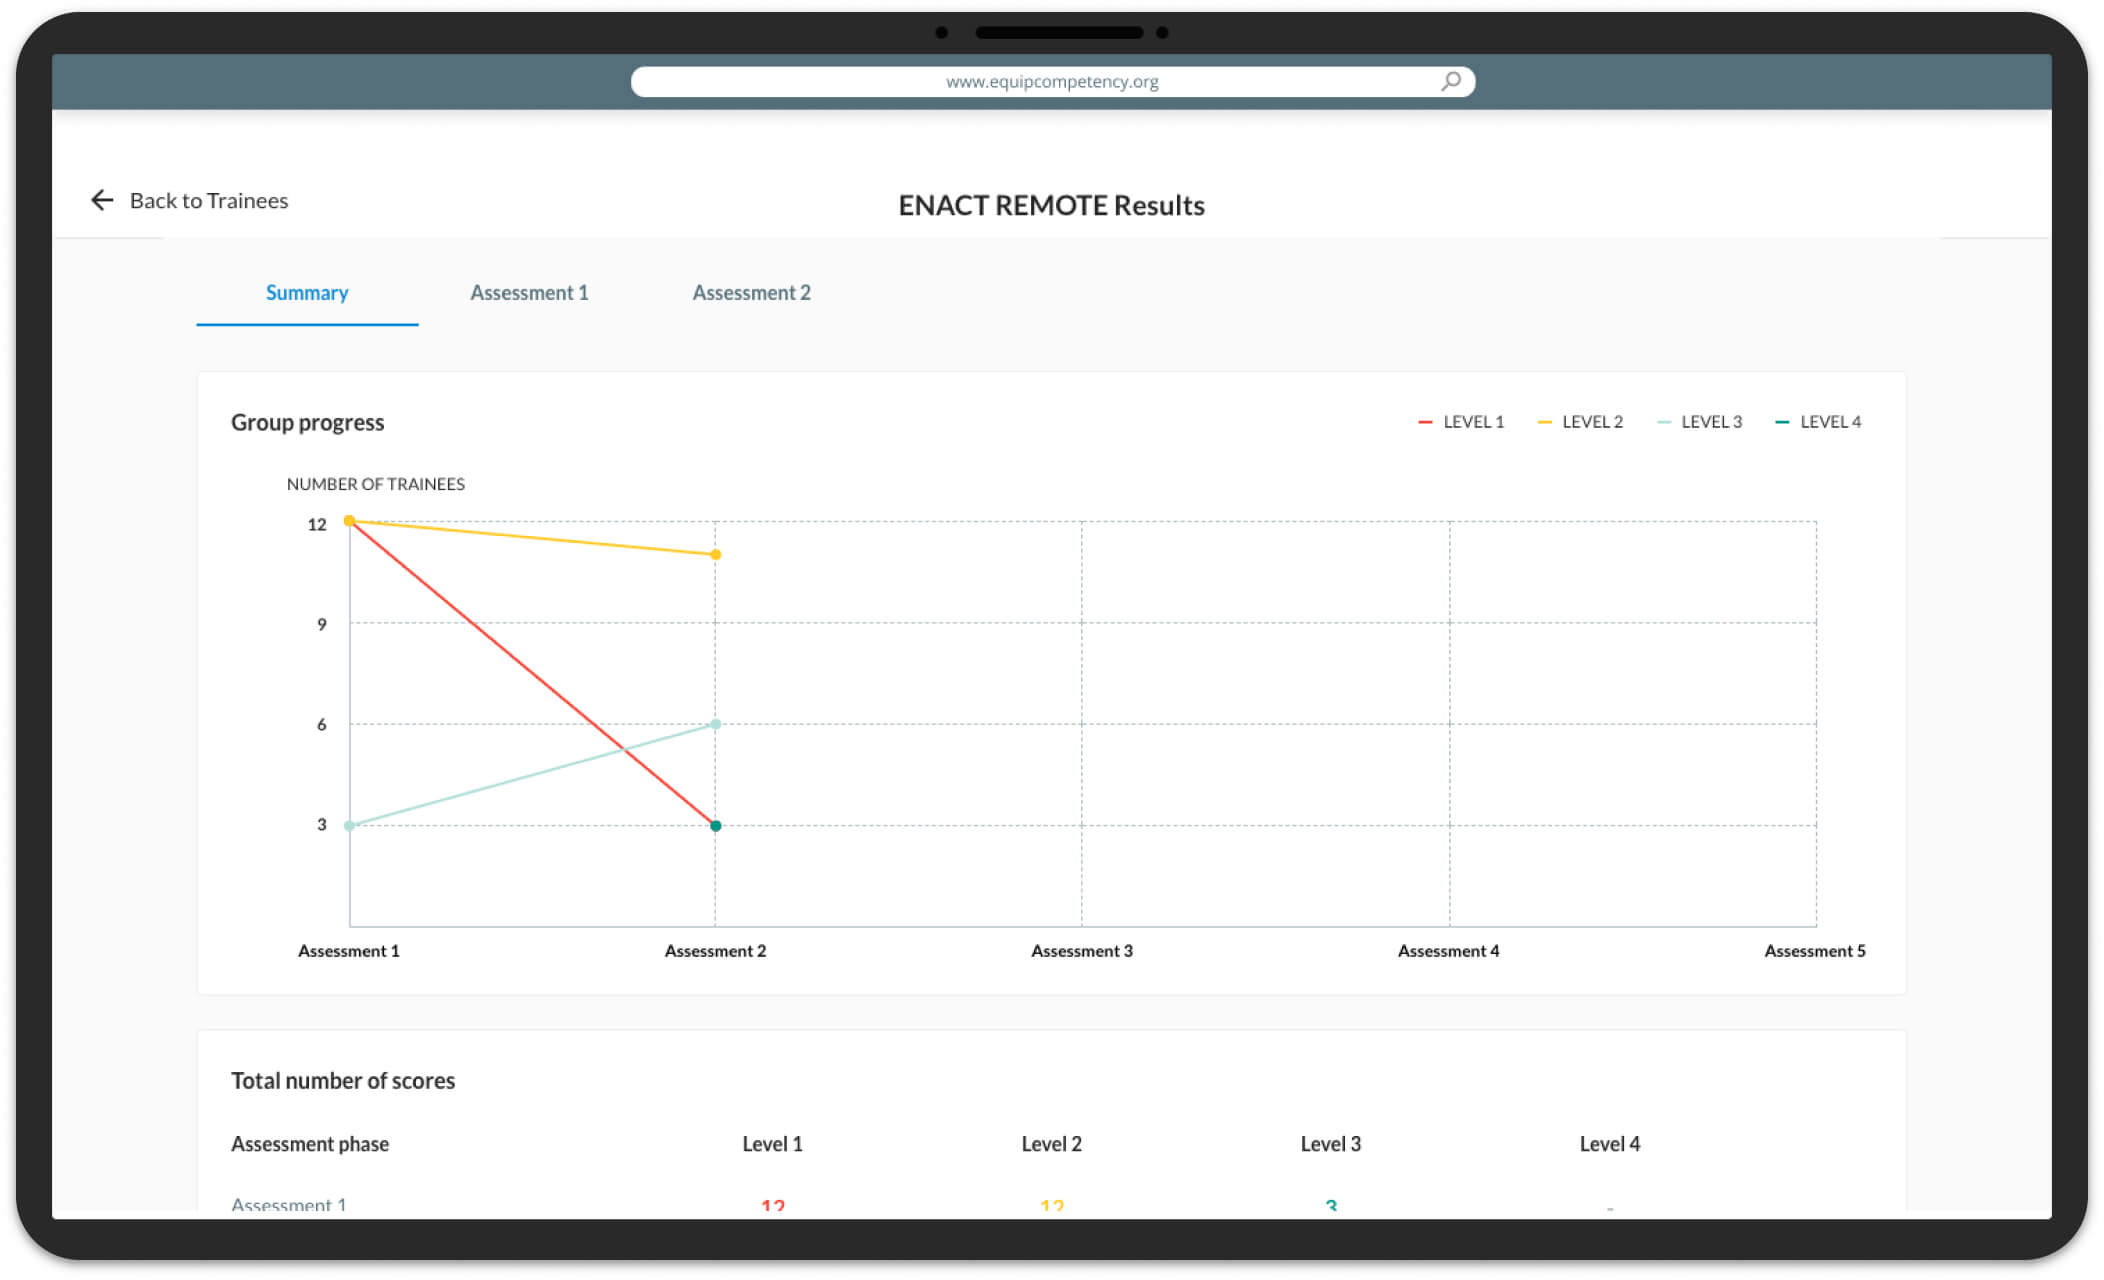Expand the Total number of scores section
Viewport: 2104px width, 1280px height.
(343, 1079)
